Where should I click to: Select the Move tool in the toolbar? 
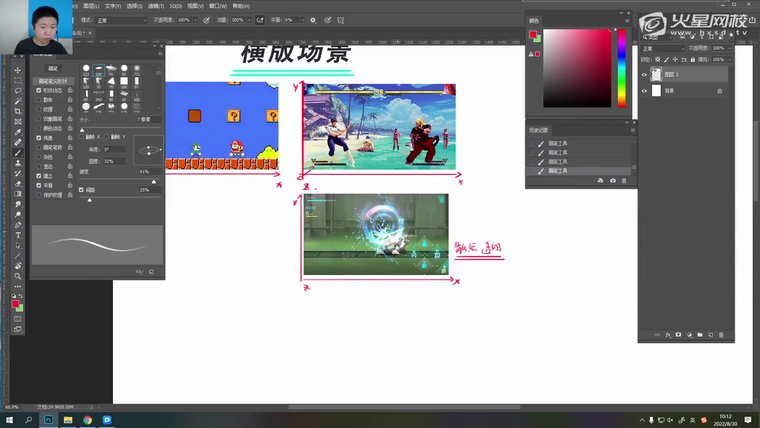click(18, 70)
